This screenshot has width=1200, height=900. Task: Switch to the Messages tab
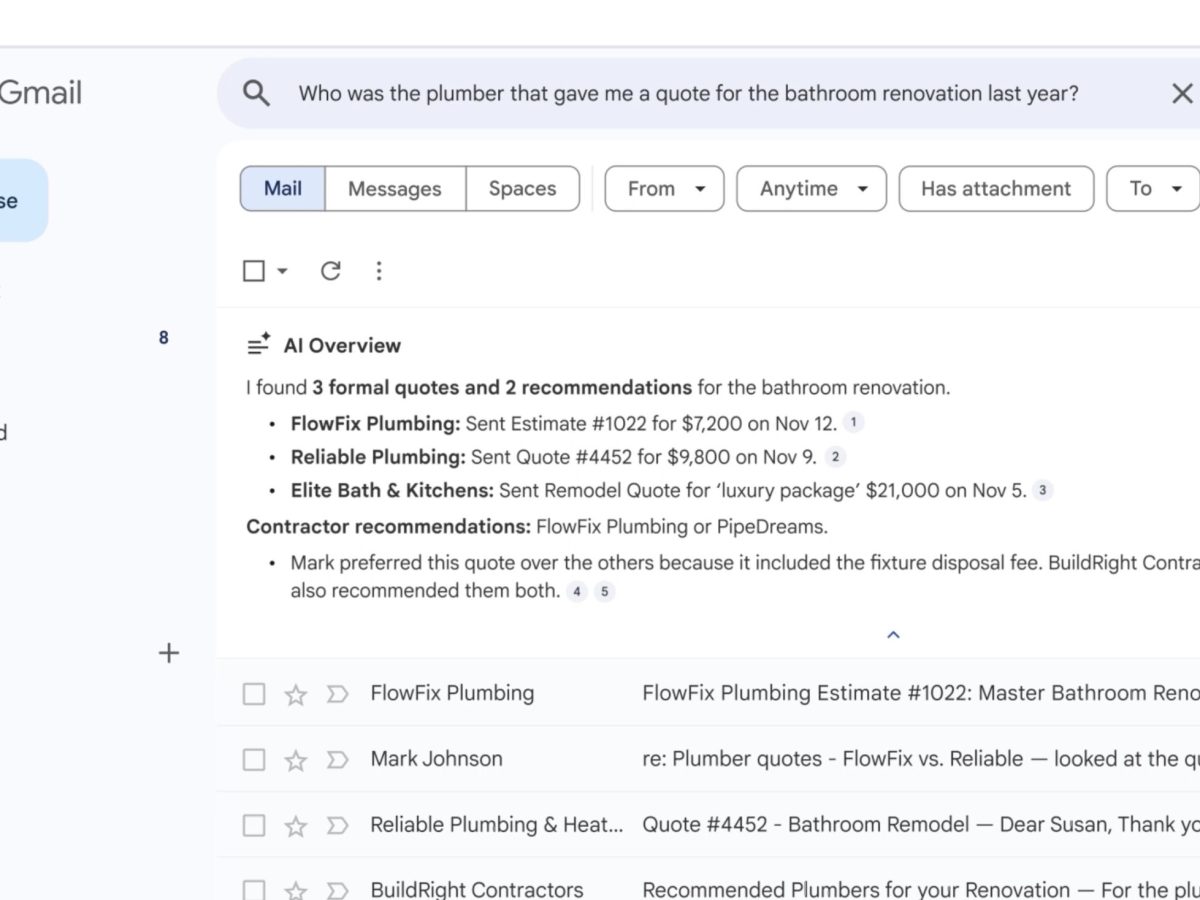click(395, 189)
